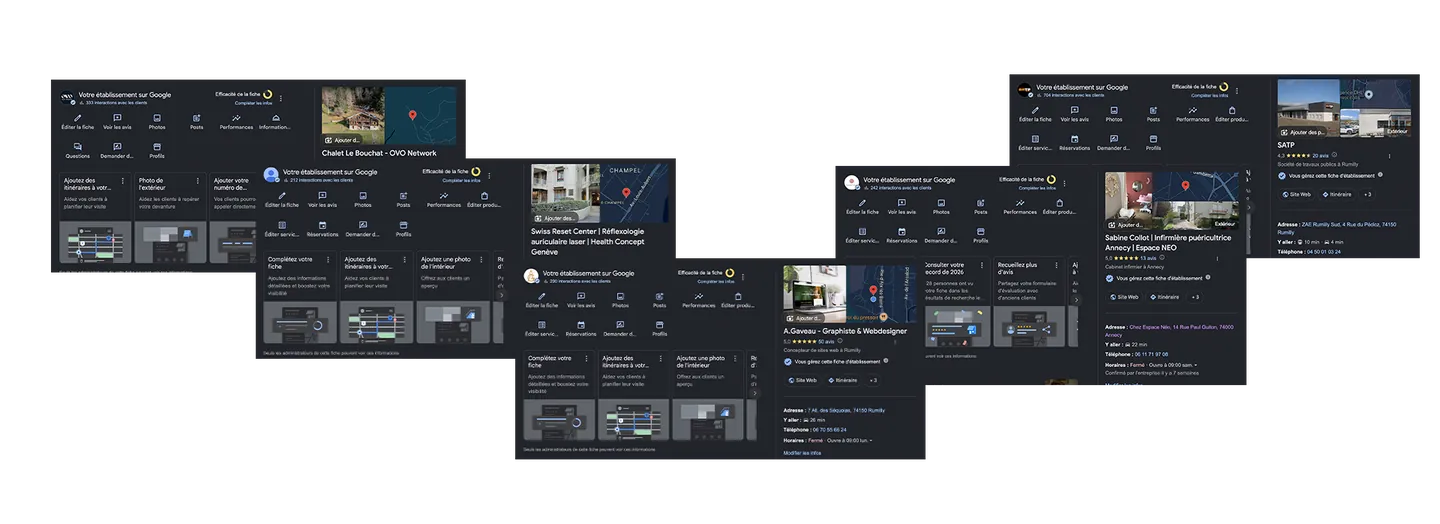The image size is (1440, 524).
Task: Open A.Gaveau address link
Action: 846,410
